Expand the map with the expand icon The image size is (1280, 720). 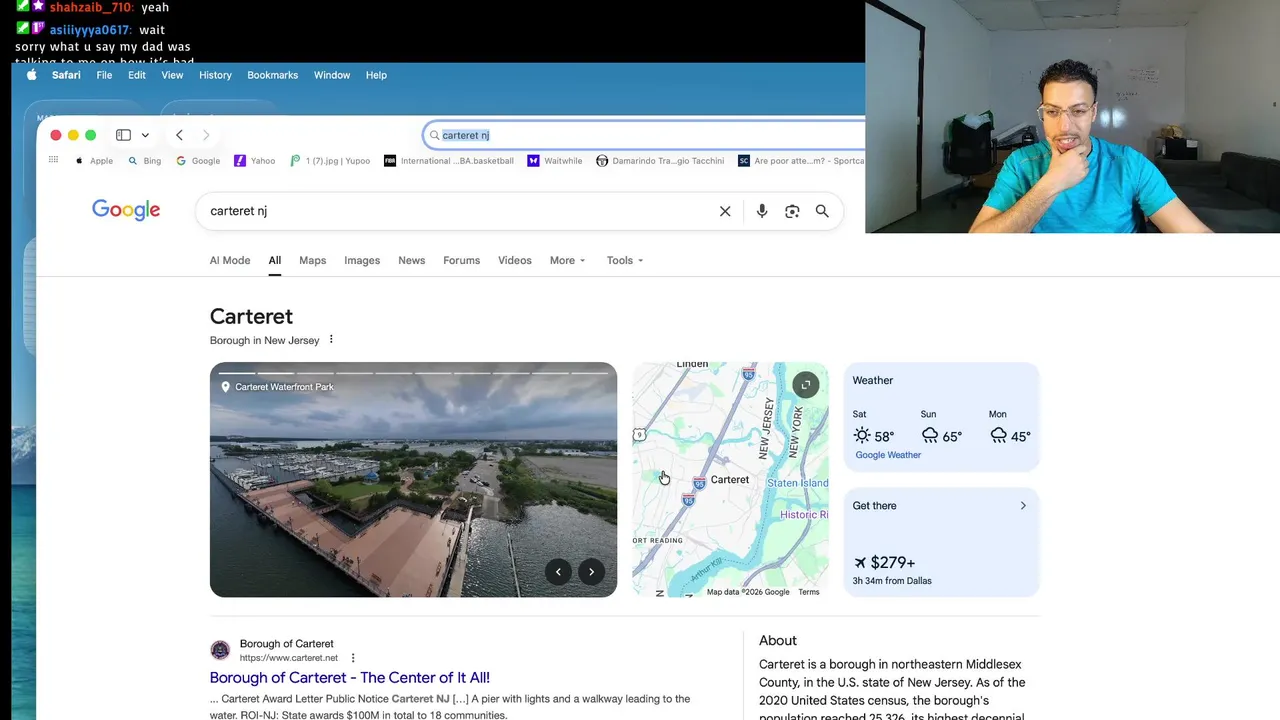806,385
